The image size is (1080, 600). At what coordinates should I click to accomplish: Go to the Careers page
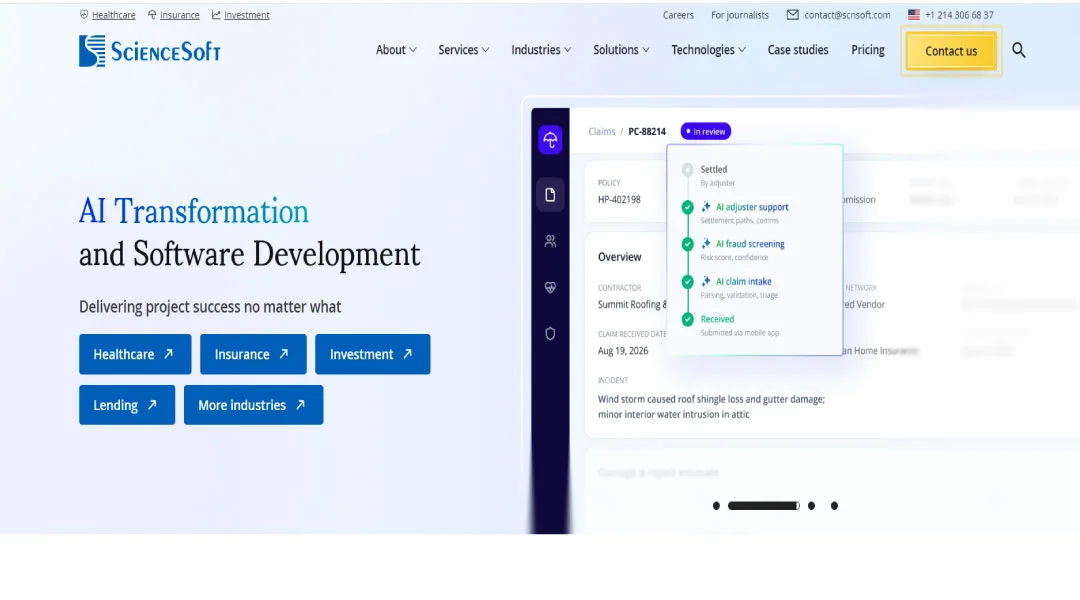click(678, 14)
